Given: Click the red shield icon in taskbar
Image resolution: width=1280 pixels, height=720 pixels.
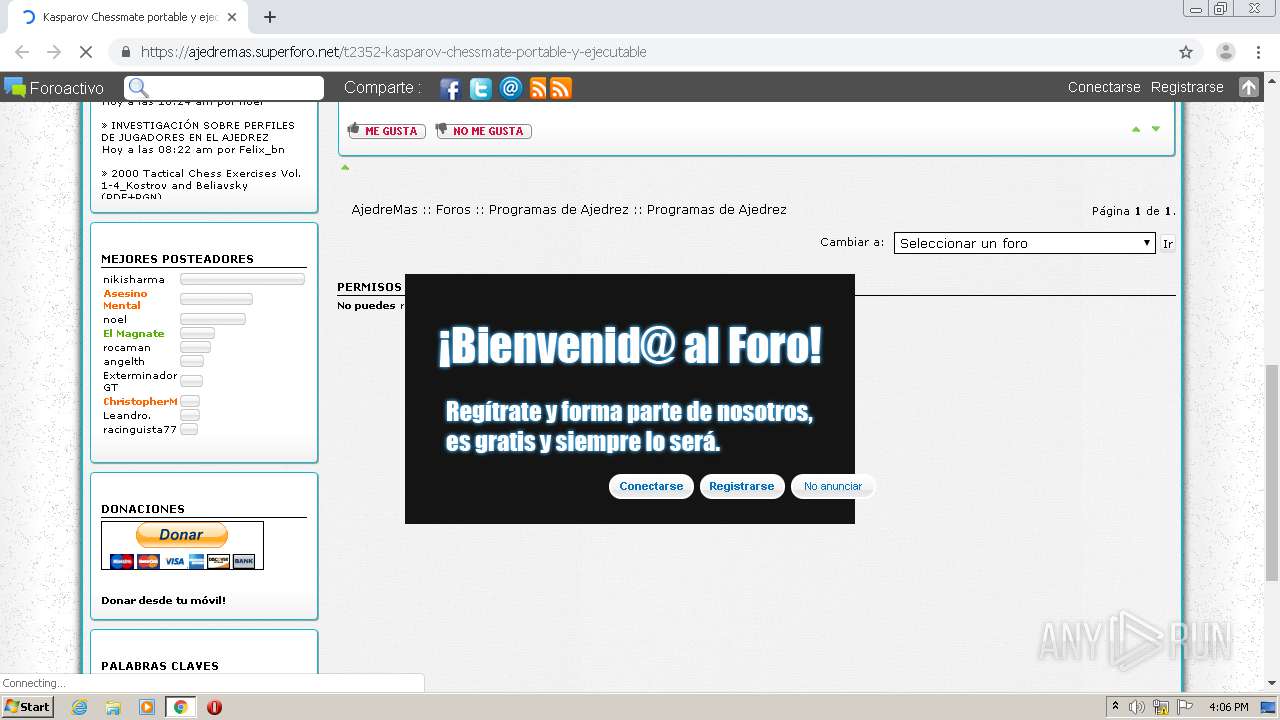Looking at the screenshot, I should (214, 707).
